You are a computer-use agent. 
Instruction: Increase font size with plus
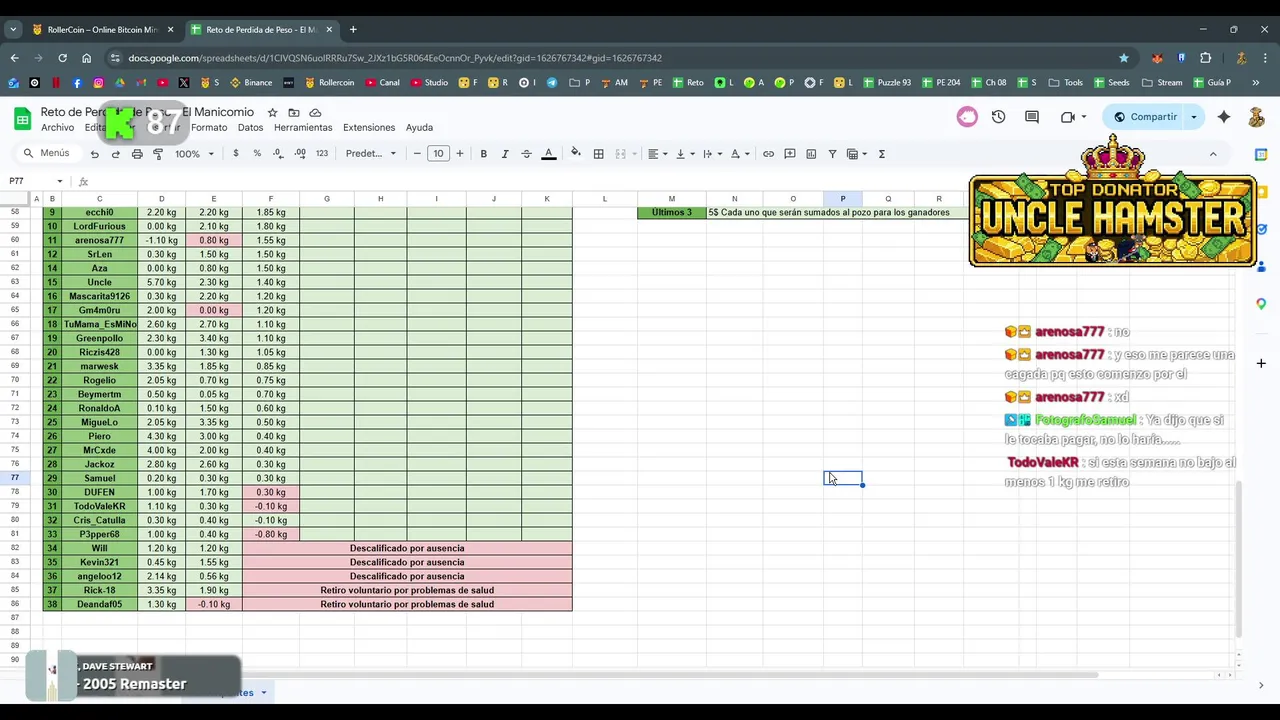[460, 154]
